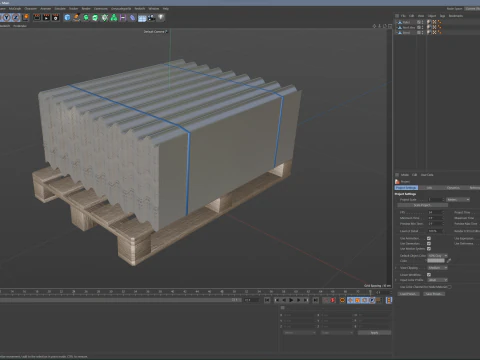This screenshot has width=480, height=360.
Task: Switch to the Dynamics tab
Action: point(453,188)
